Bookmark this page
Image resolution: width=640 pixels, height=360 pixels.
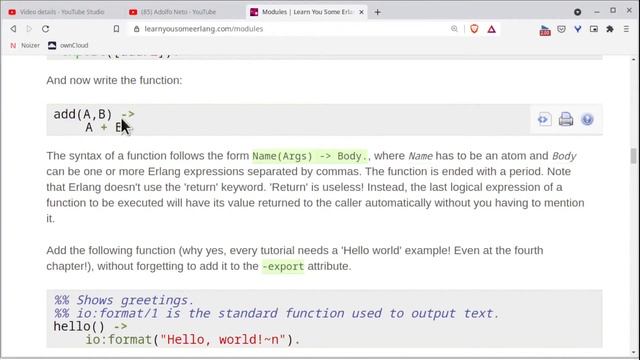(x=116, y=29)
